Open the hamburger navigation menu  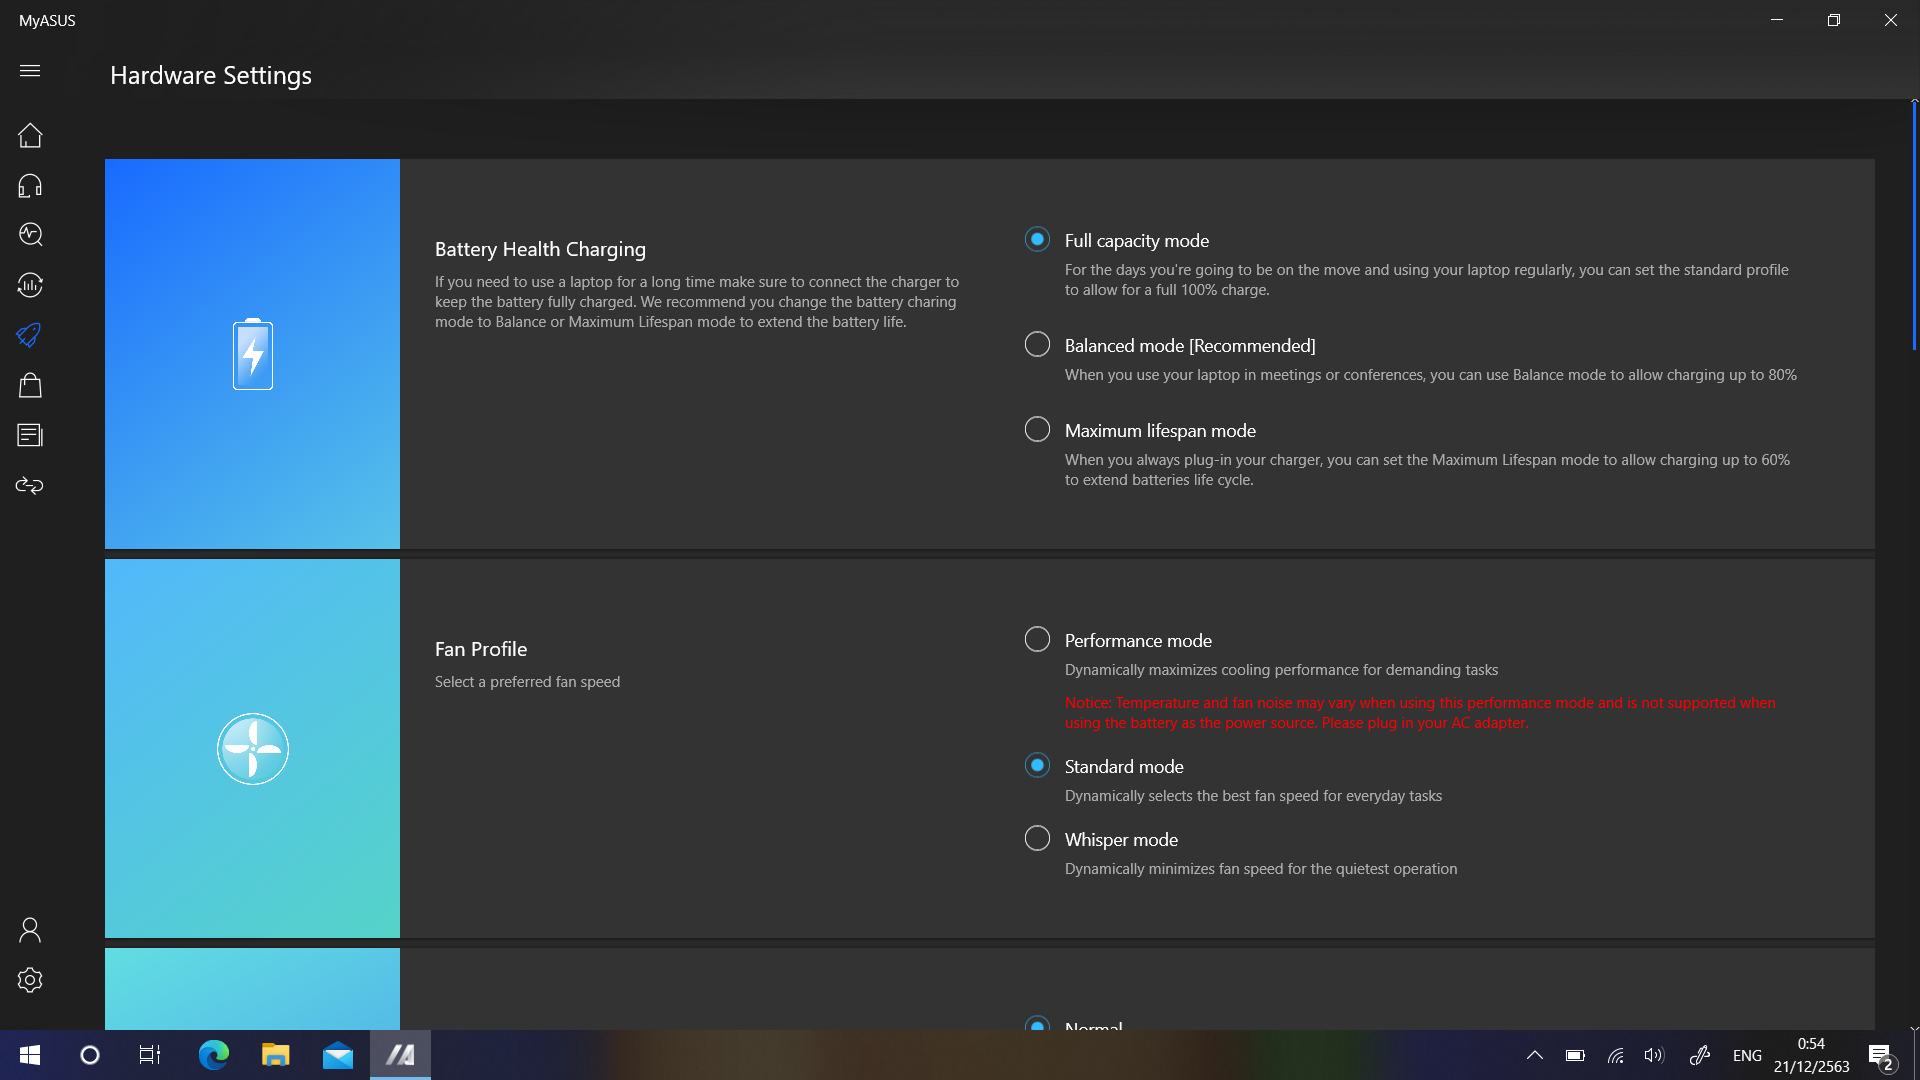pos(30,70)
